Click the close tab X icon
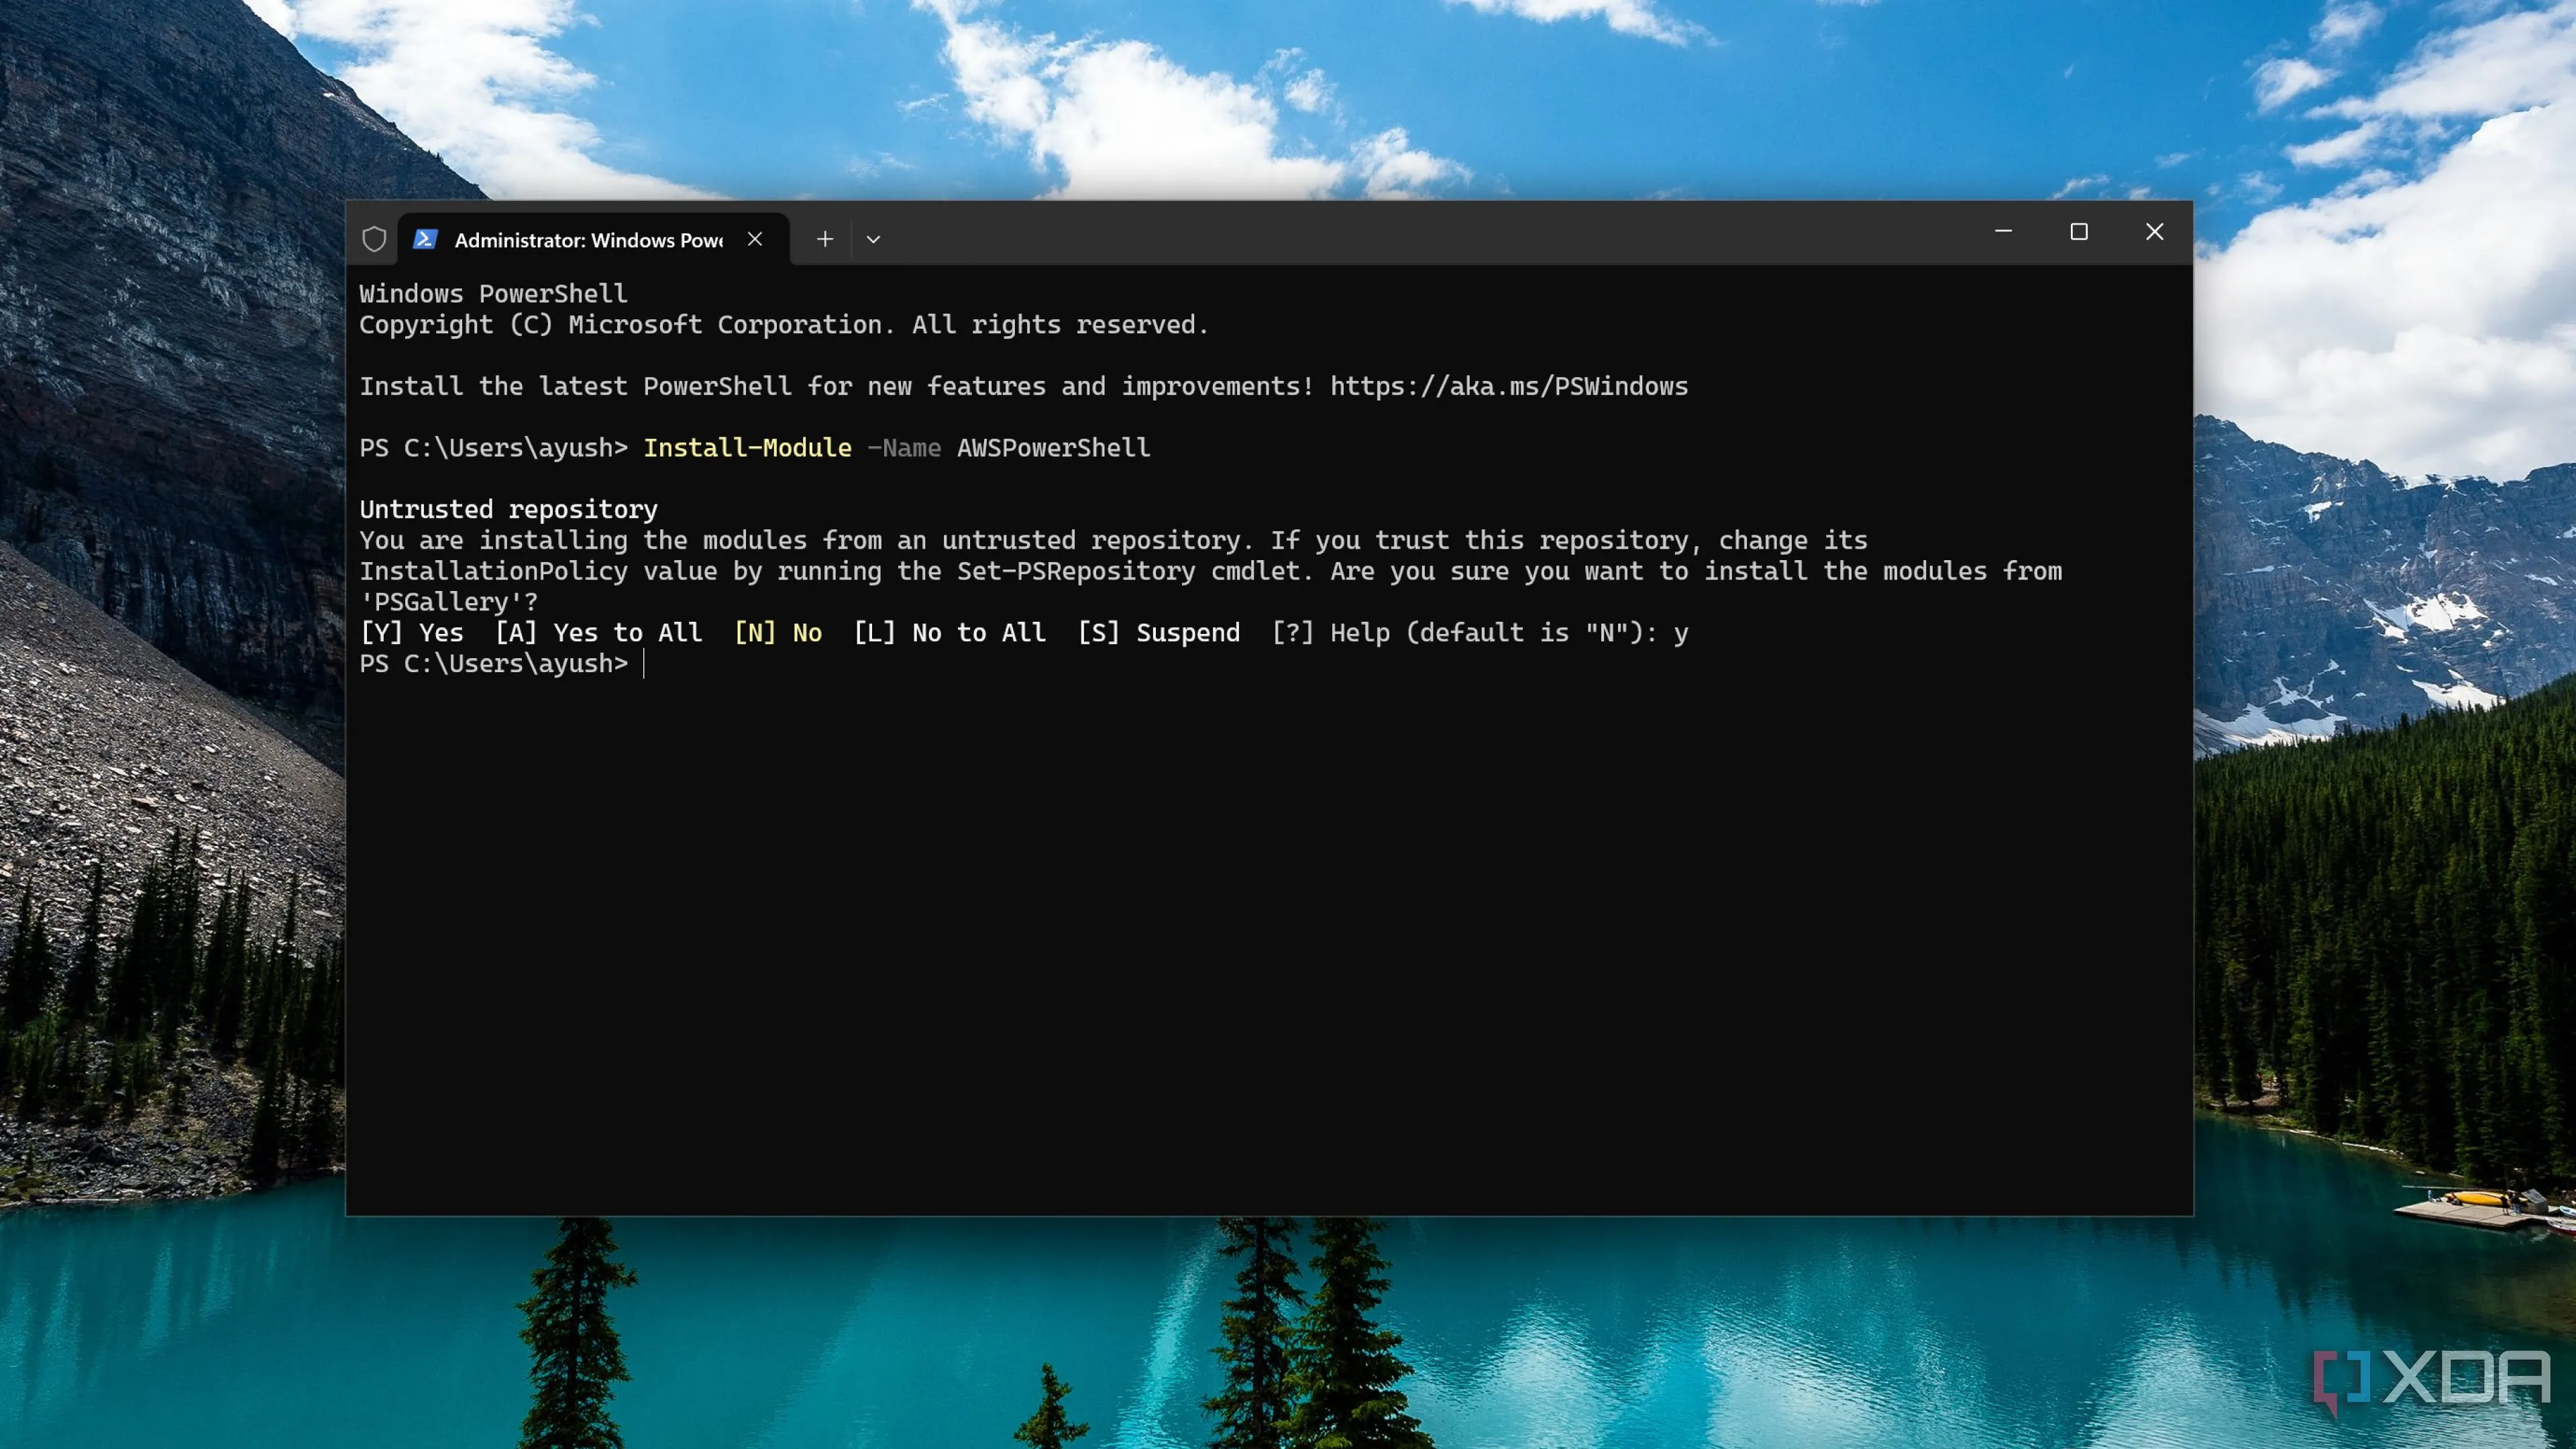The image size is (2576, 1449). coord(755,239)
